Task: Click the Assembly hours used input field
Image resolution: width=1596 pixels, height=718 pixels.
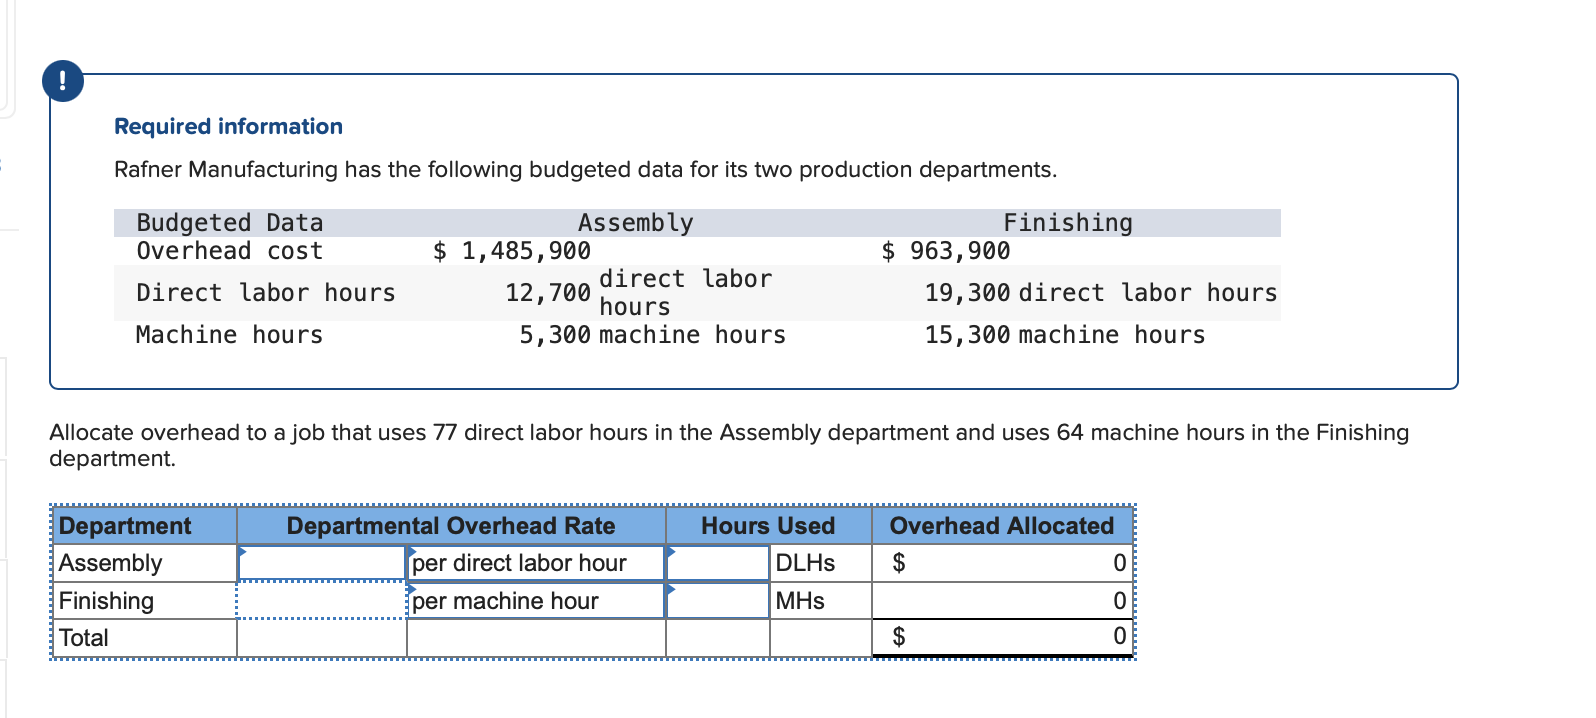Action: [x=717, y=563]
